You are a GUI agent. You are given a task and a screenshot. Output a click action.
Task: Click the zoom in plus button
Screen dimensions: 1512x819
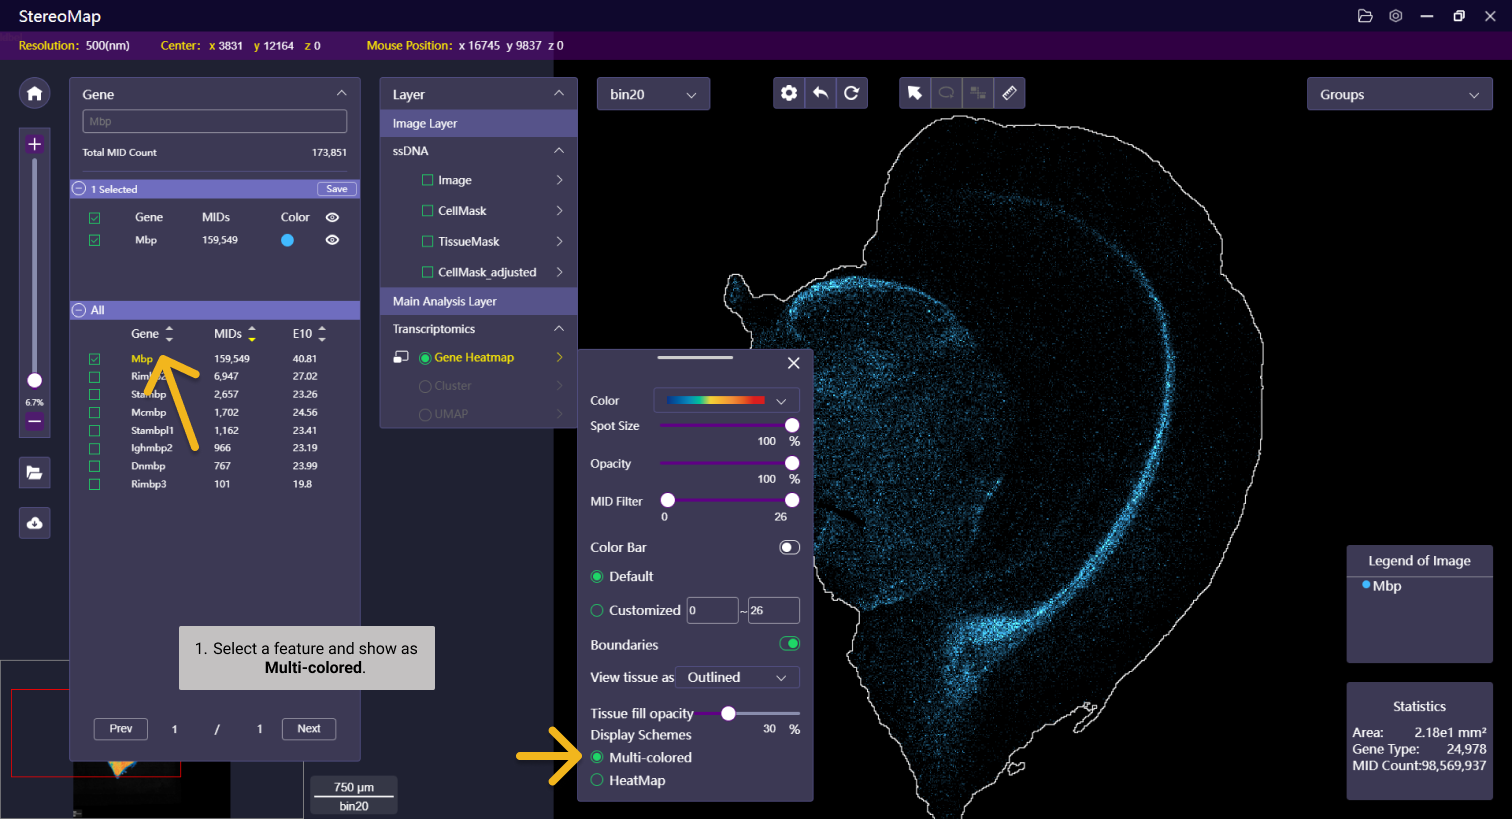click(34, 144)
